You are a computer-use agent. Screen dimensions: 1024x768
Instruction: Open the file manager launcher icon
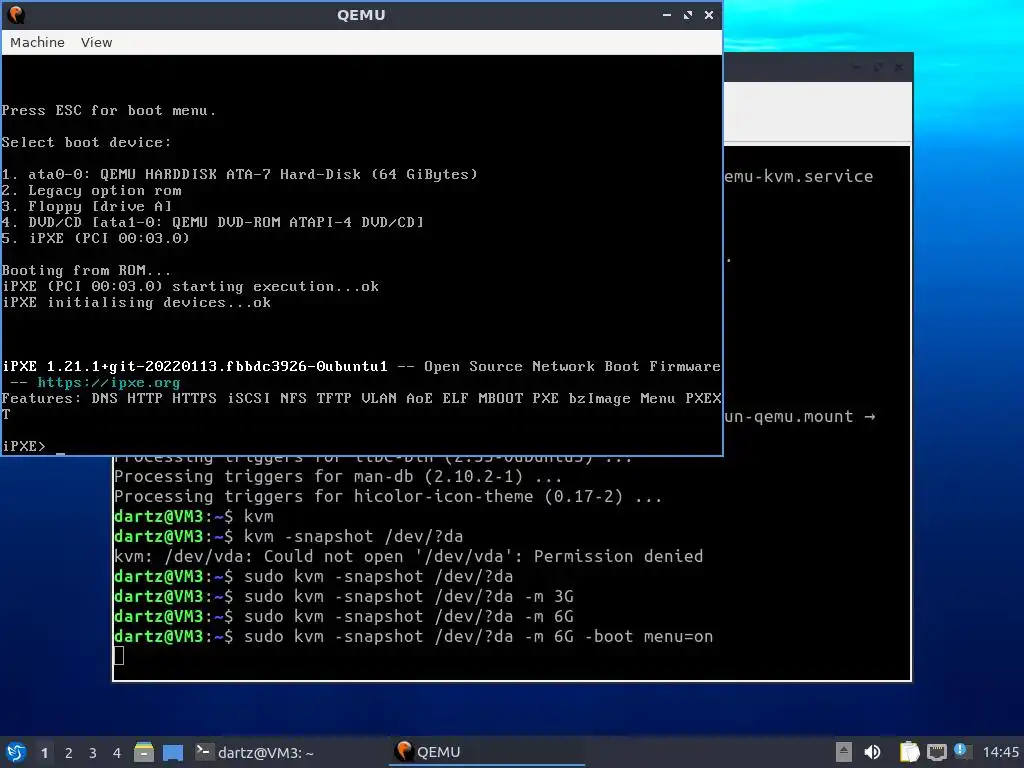pos(144,752)
